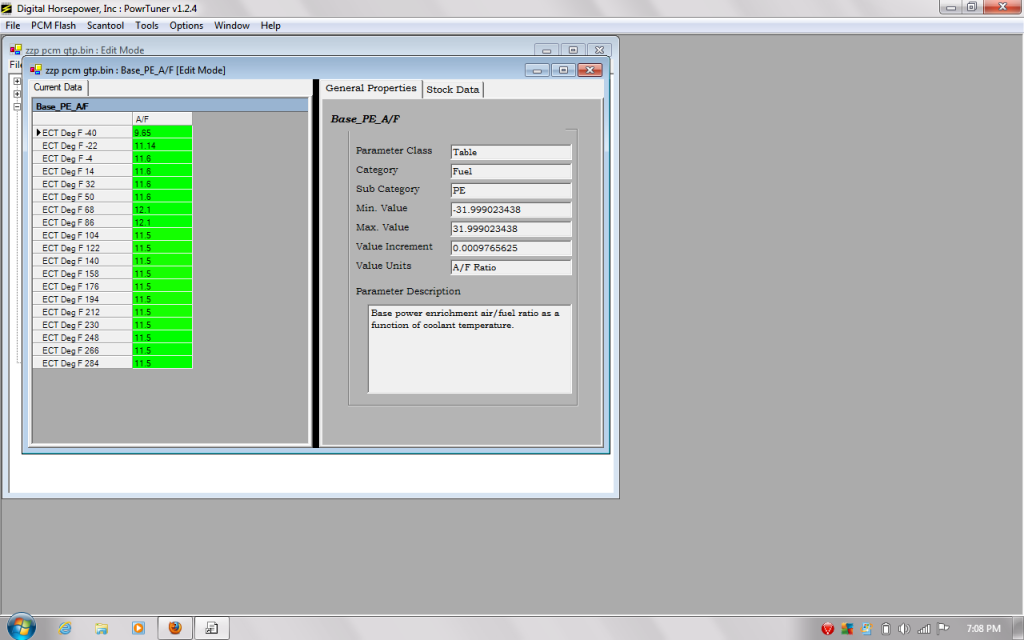The height and width of the screenshot is (640, 1024).
Task: Click the red antivirus tray icon
Action: (x=827, y=629)
